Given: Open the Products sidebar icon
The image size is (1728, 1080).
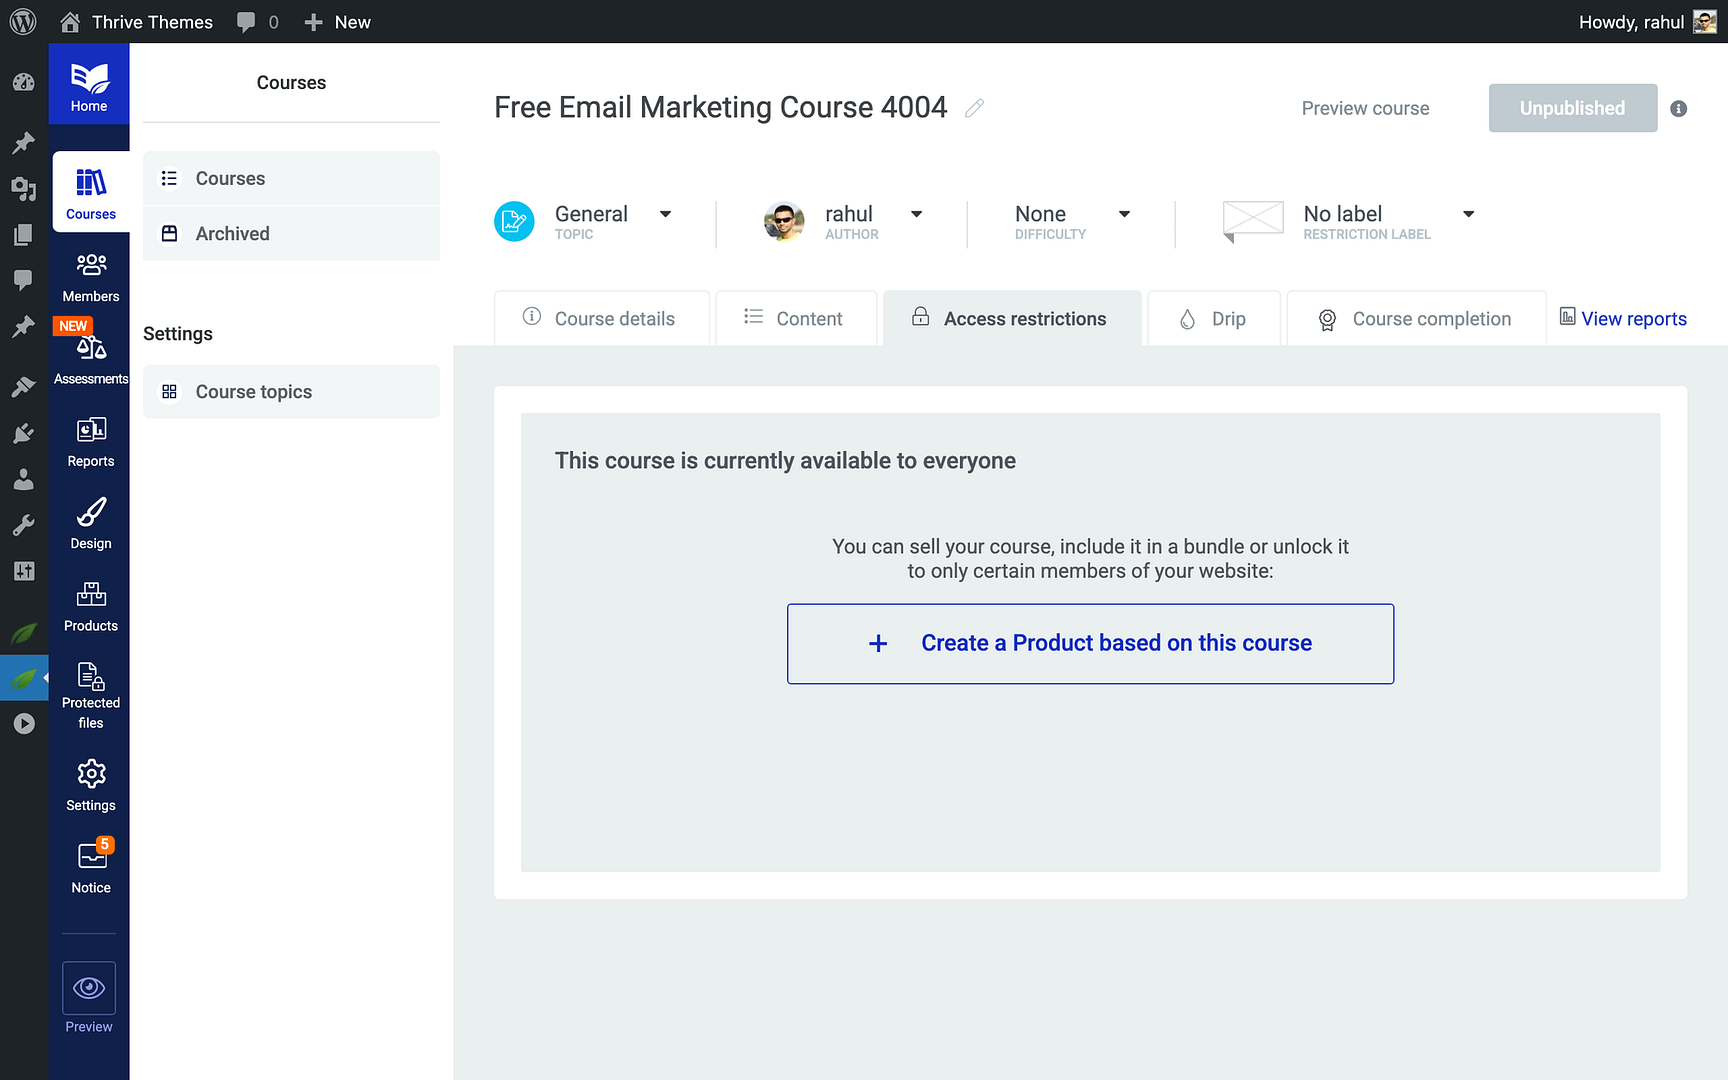Looking at the screenshot, I should point(91,595).
